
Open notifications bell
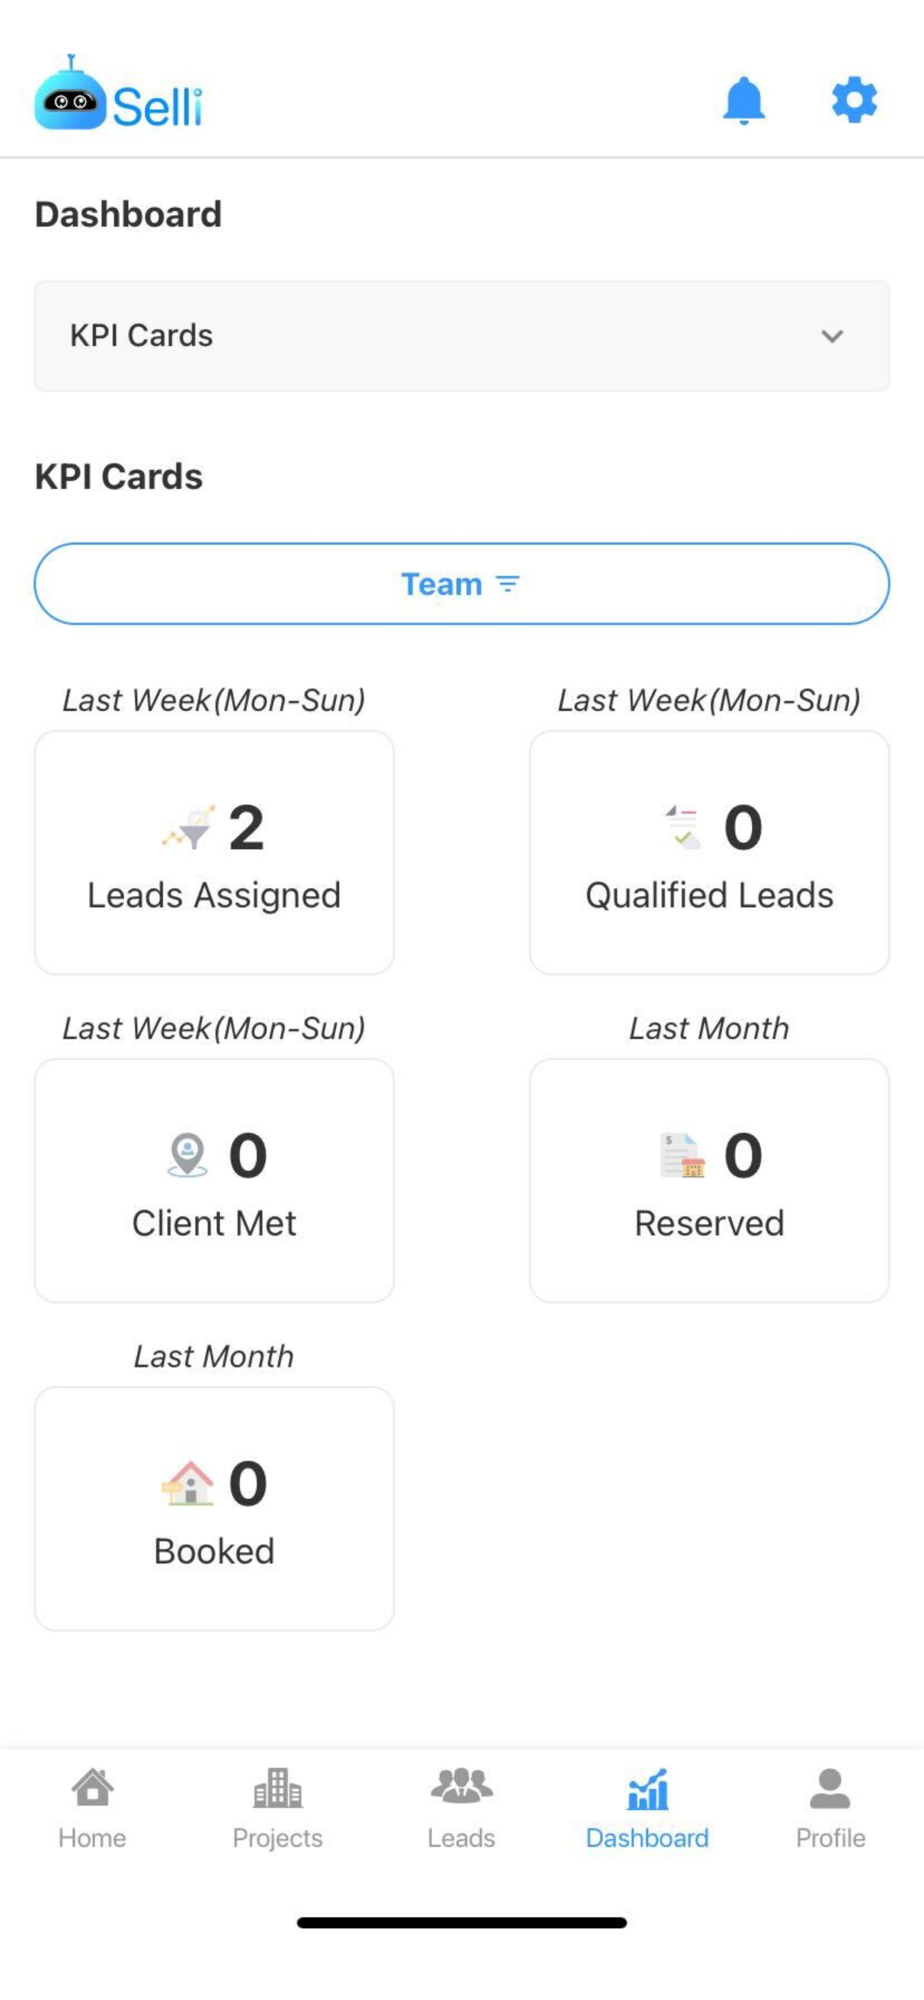[744, 100]
